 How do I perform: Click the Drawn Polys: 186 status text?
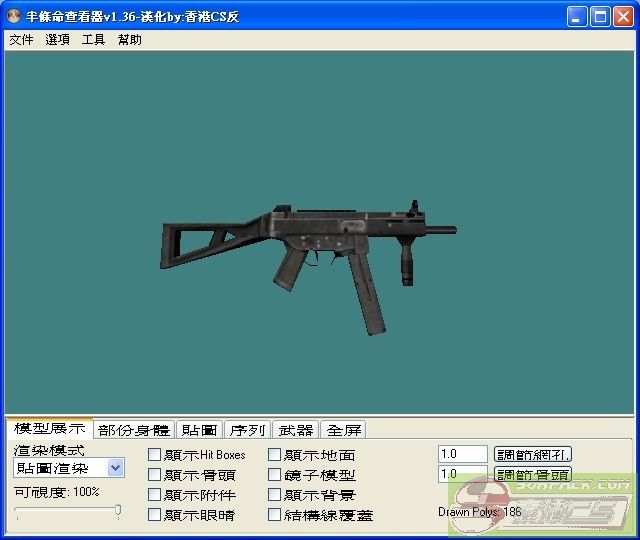point(480,512)
